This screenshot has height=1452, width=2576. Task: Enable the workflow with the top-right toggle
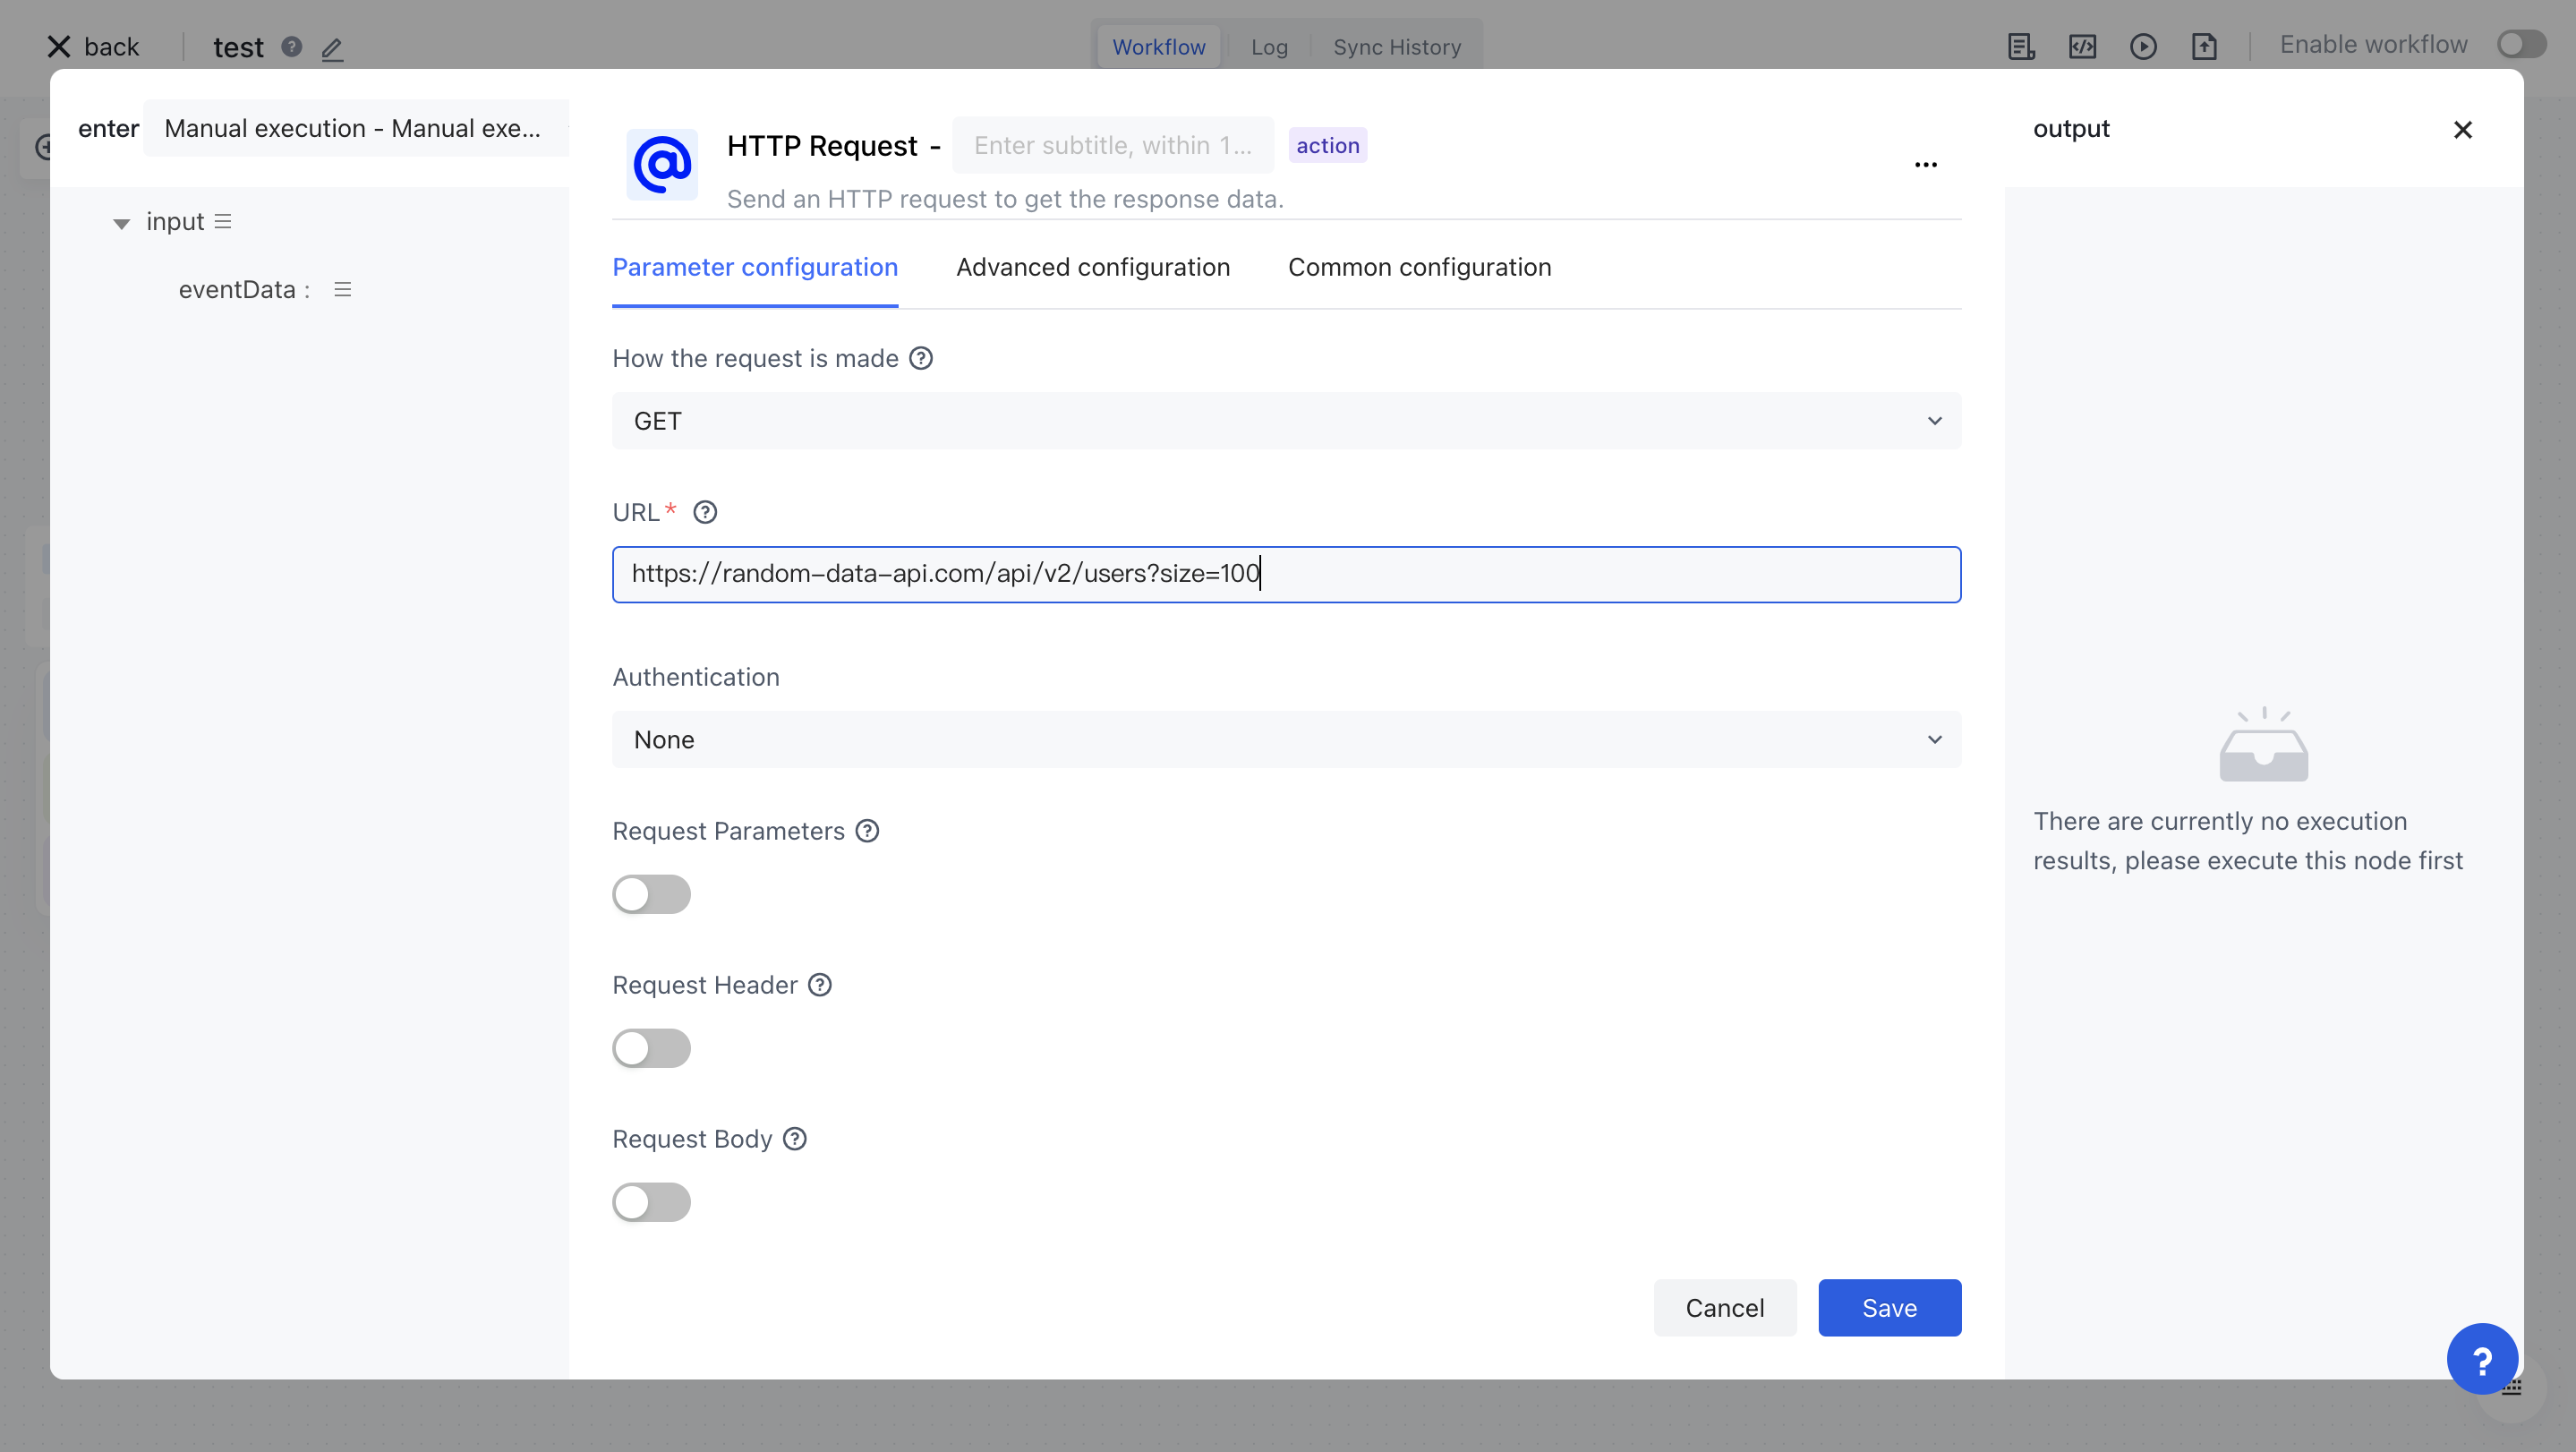[x=2520, y=44]
